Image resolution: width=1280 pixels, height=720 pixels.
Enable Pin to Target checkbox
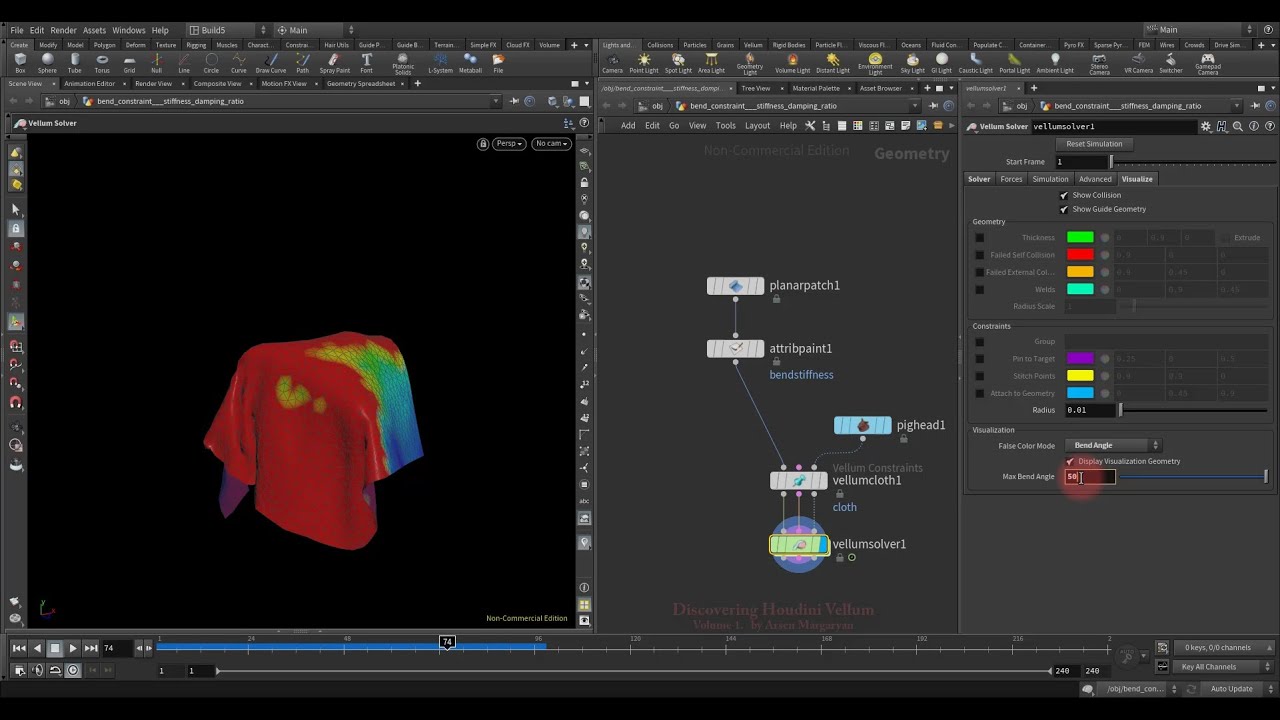pos(980,359)
